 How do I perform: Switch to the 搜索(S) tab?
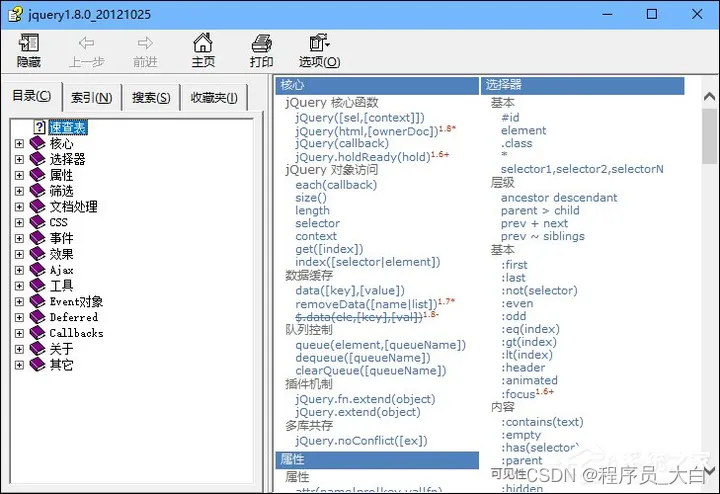coord(151,97)
